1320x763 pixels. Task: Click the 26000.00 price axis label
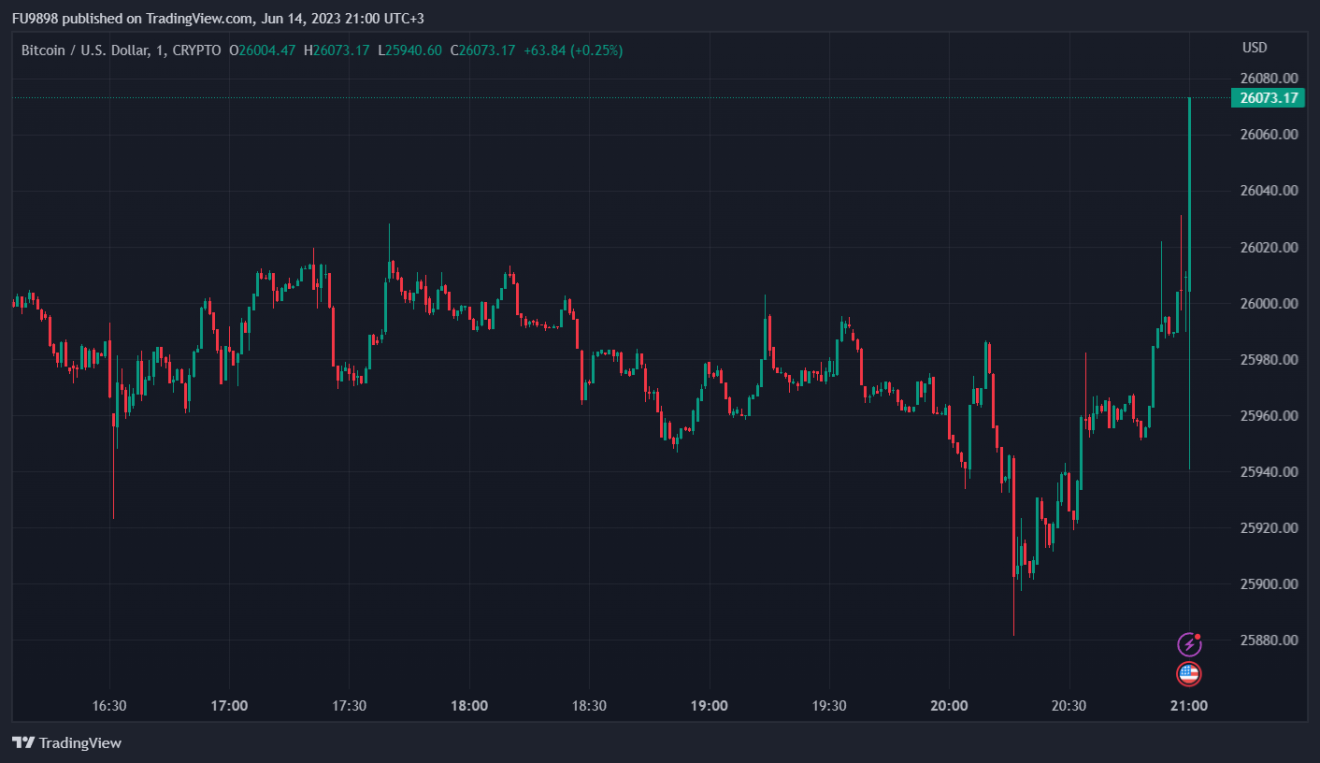[1268, 304]
